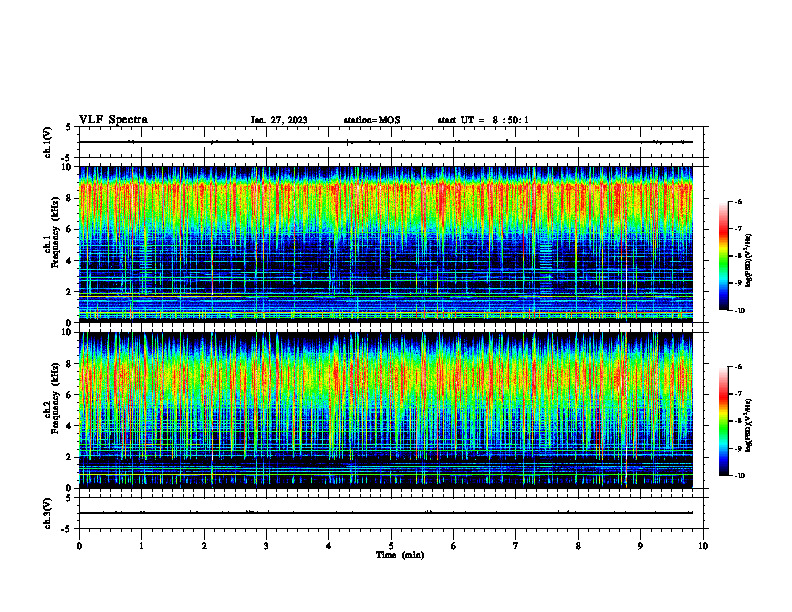792x612 pixels.
Task: Select the date label "Jan. 27, 2023"
Action: coord(279,120)
